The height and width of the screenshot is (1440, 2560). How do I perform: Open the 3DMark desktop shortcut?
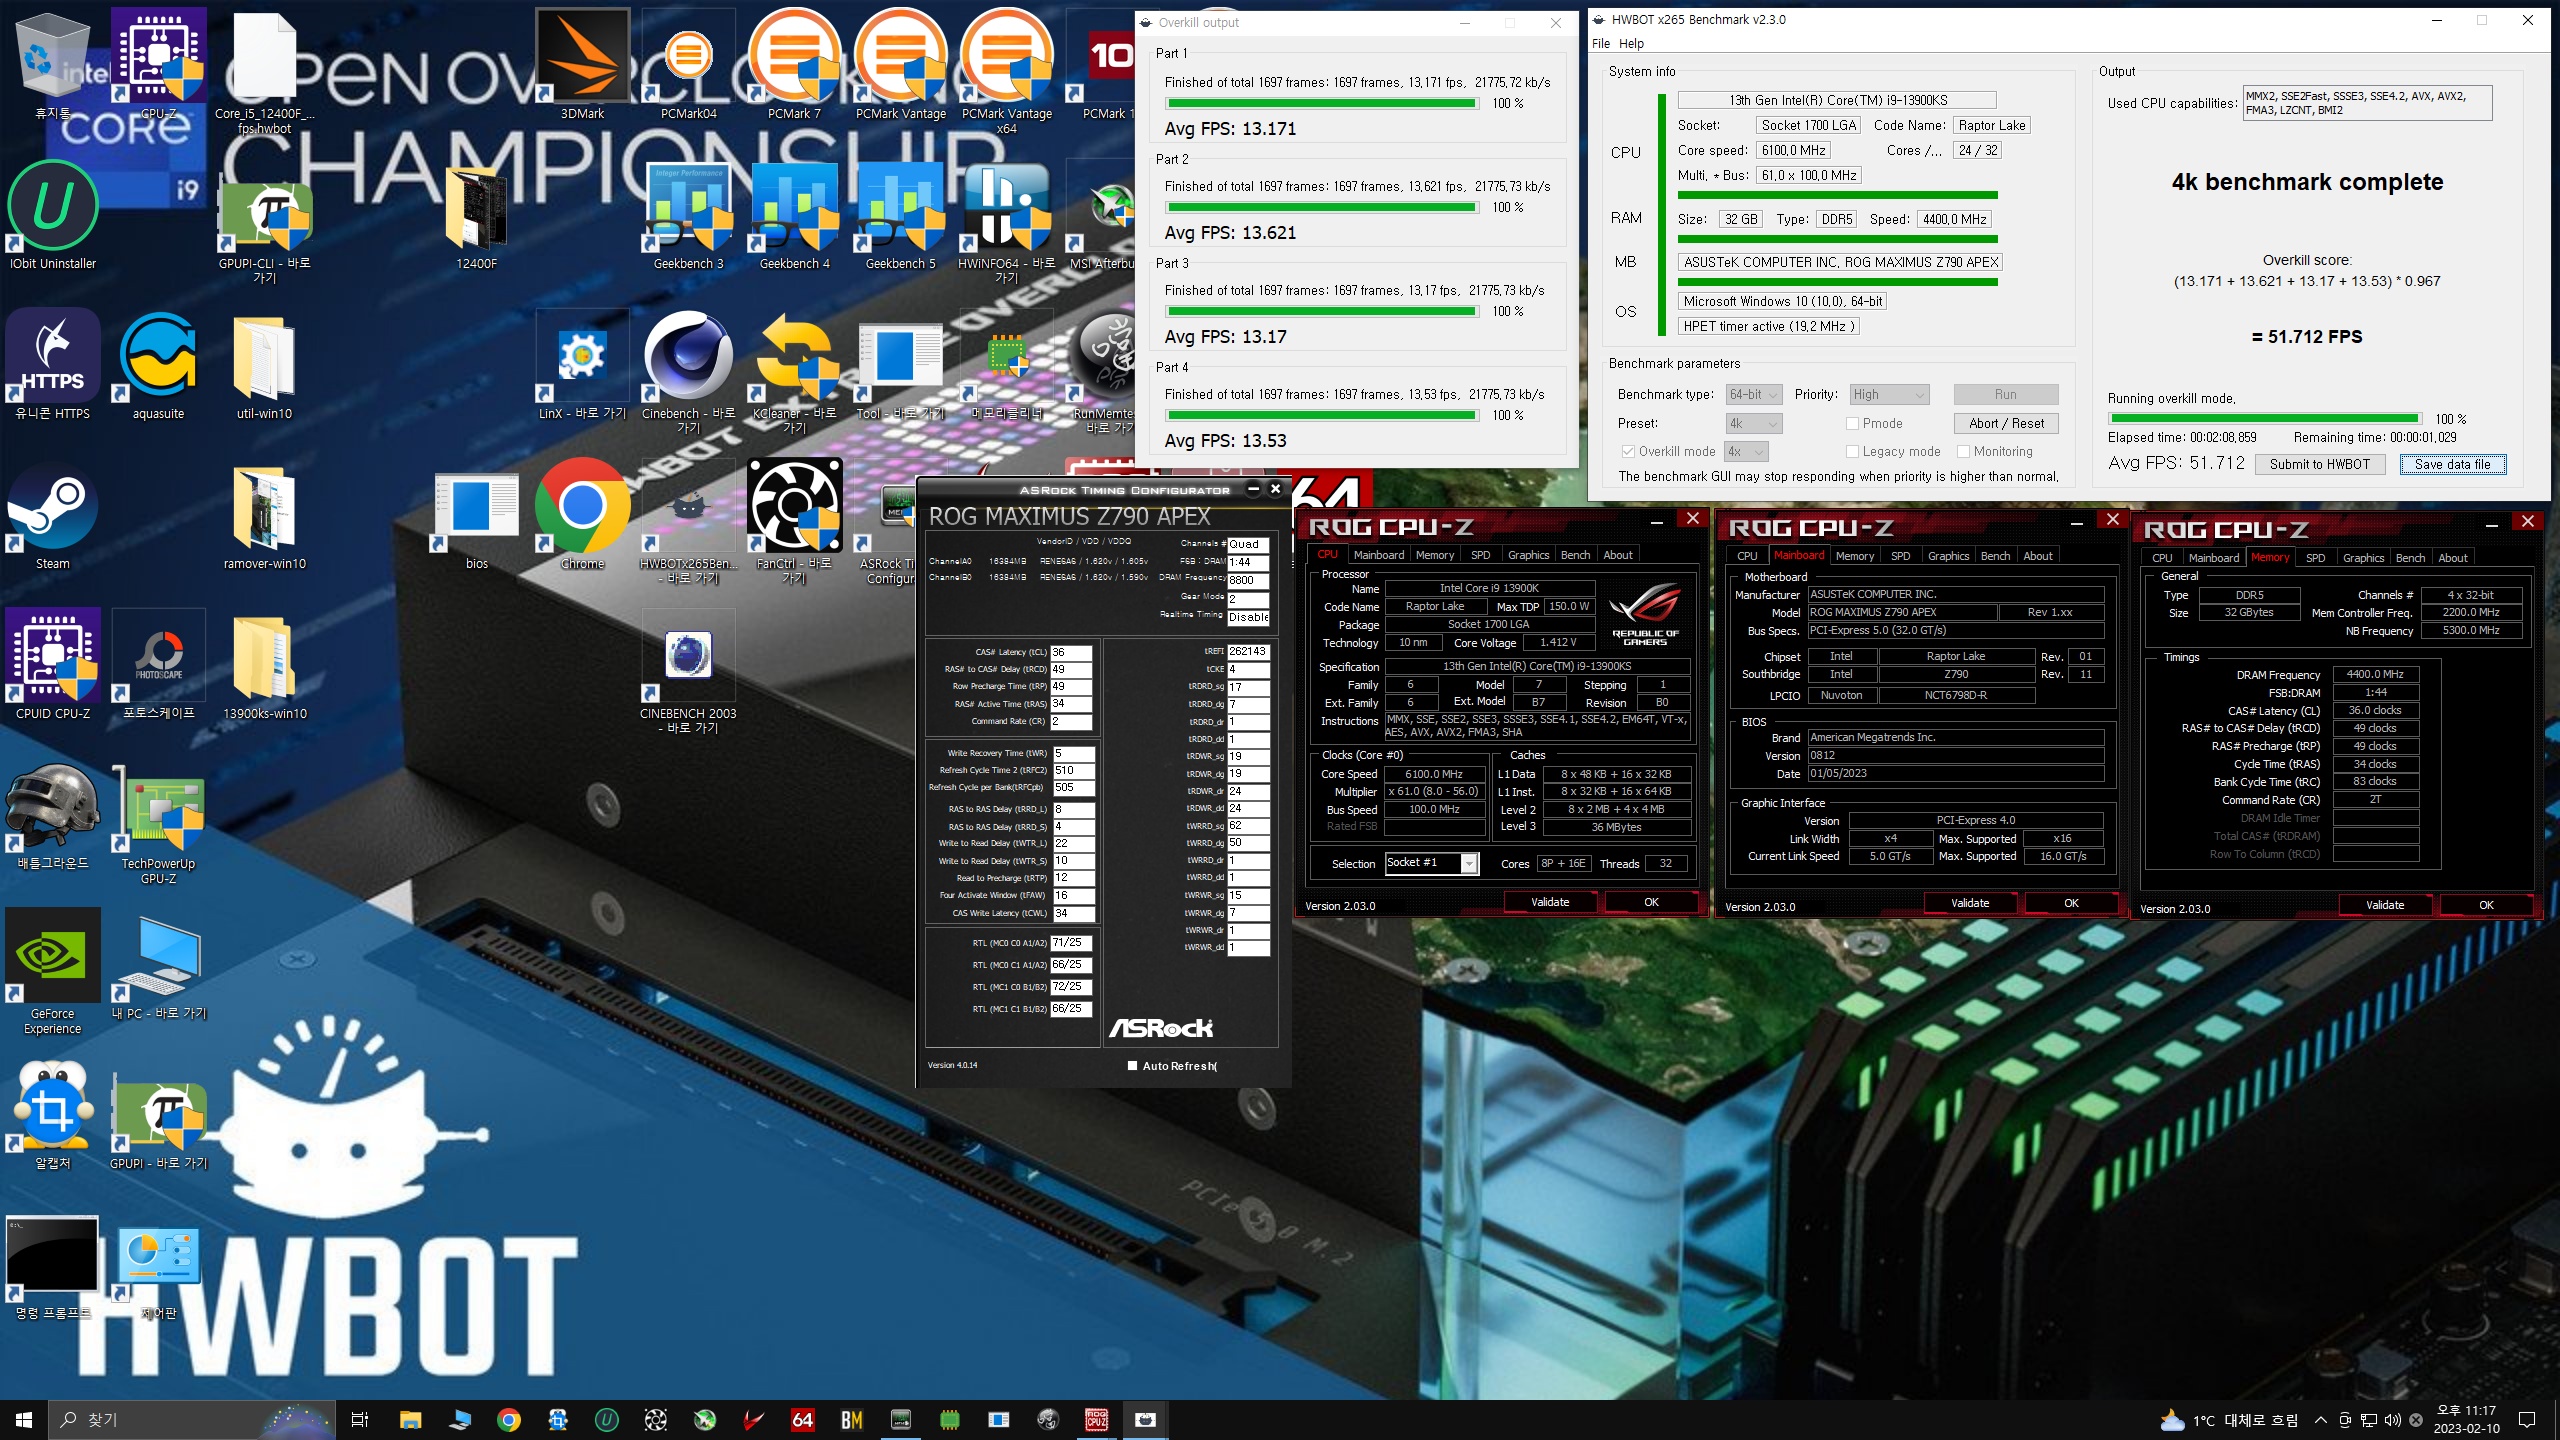(x=582, y=65)
